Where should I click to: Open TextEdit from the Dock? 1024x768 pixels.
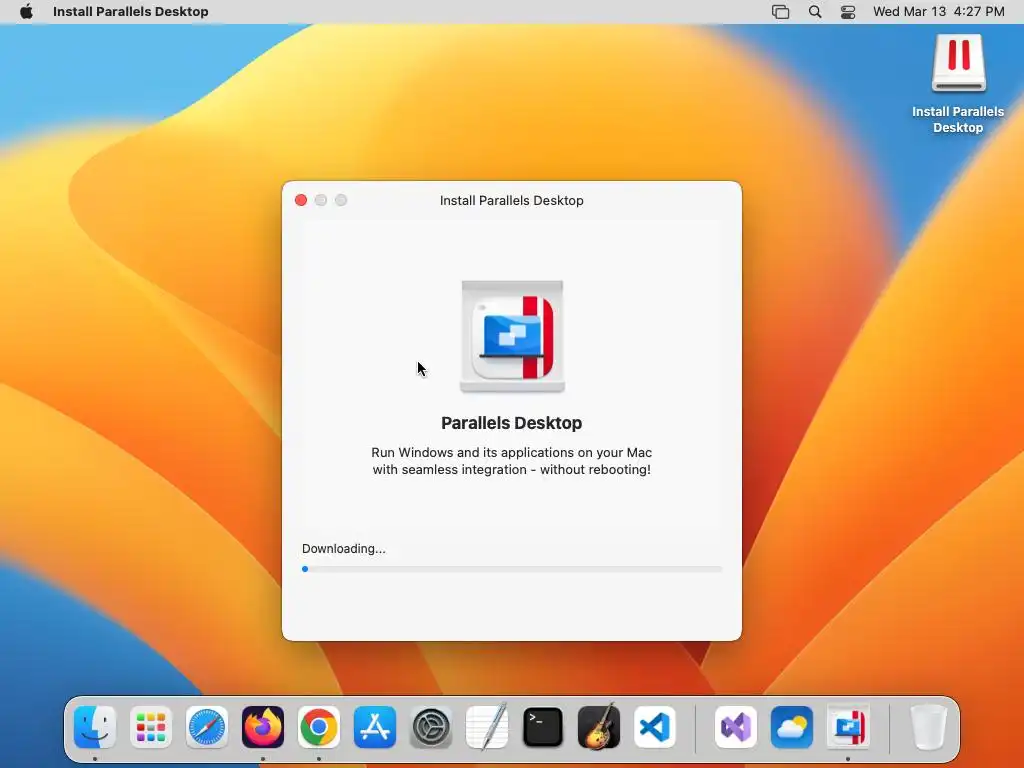click(x=487, y=726)
